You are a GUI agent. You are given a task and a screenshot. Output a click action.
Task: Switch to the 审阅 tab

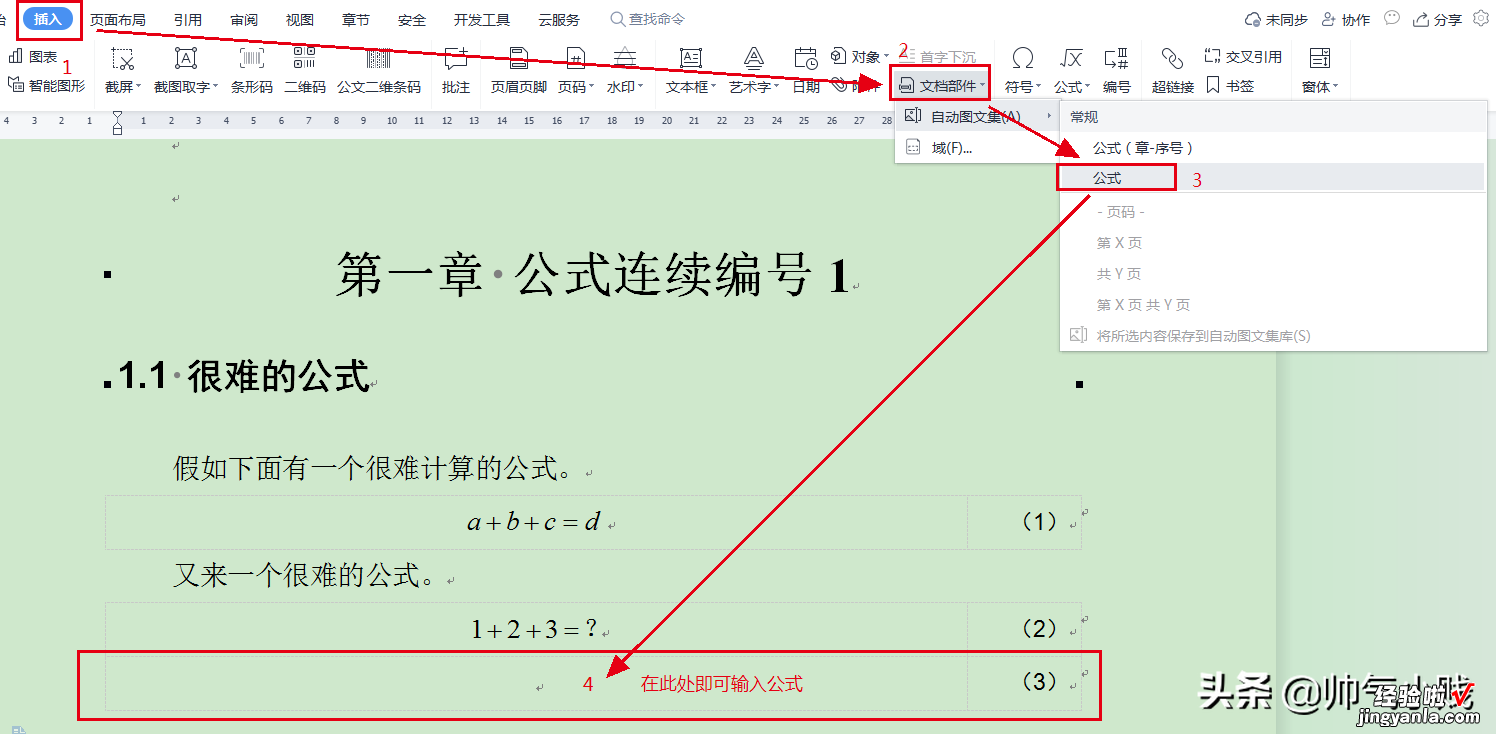click(x=243, y=20)
